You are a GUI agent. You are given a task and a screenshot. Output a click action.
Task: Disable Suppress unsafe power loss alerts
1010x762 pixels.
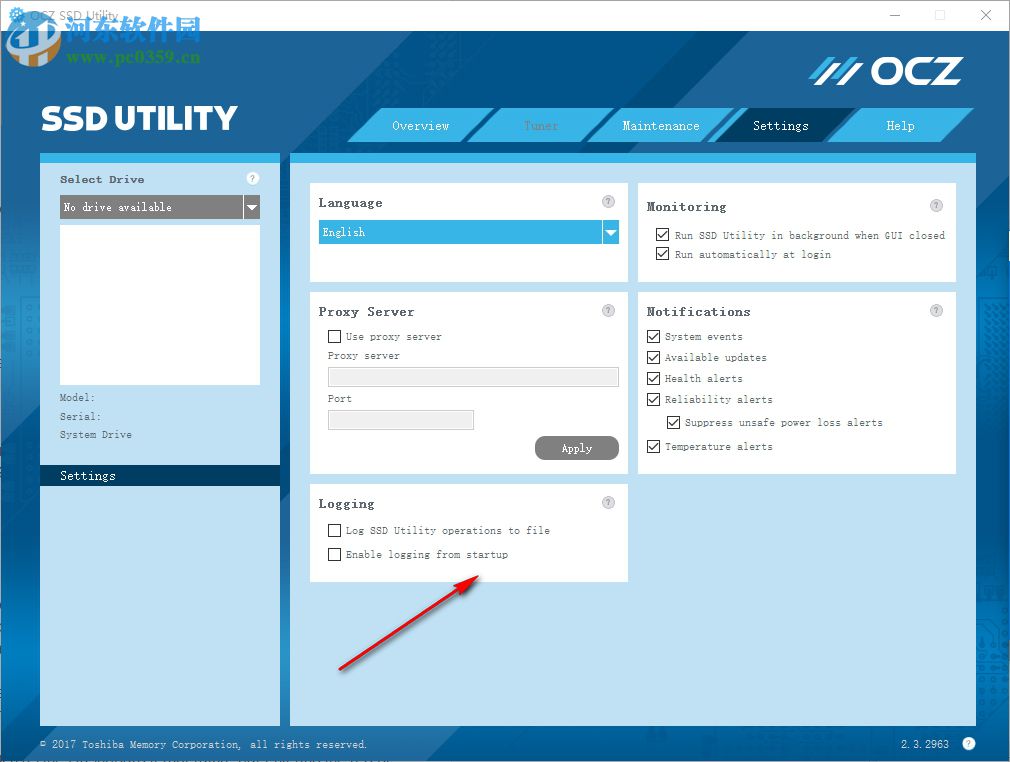pyautogui.click(x=674, y=422)
